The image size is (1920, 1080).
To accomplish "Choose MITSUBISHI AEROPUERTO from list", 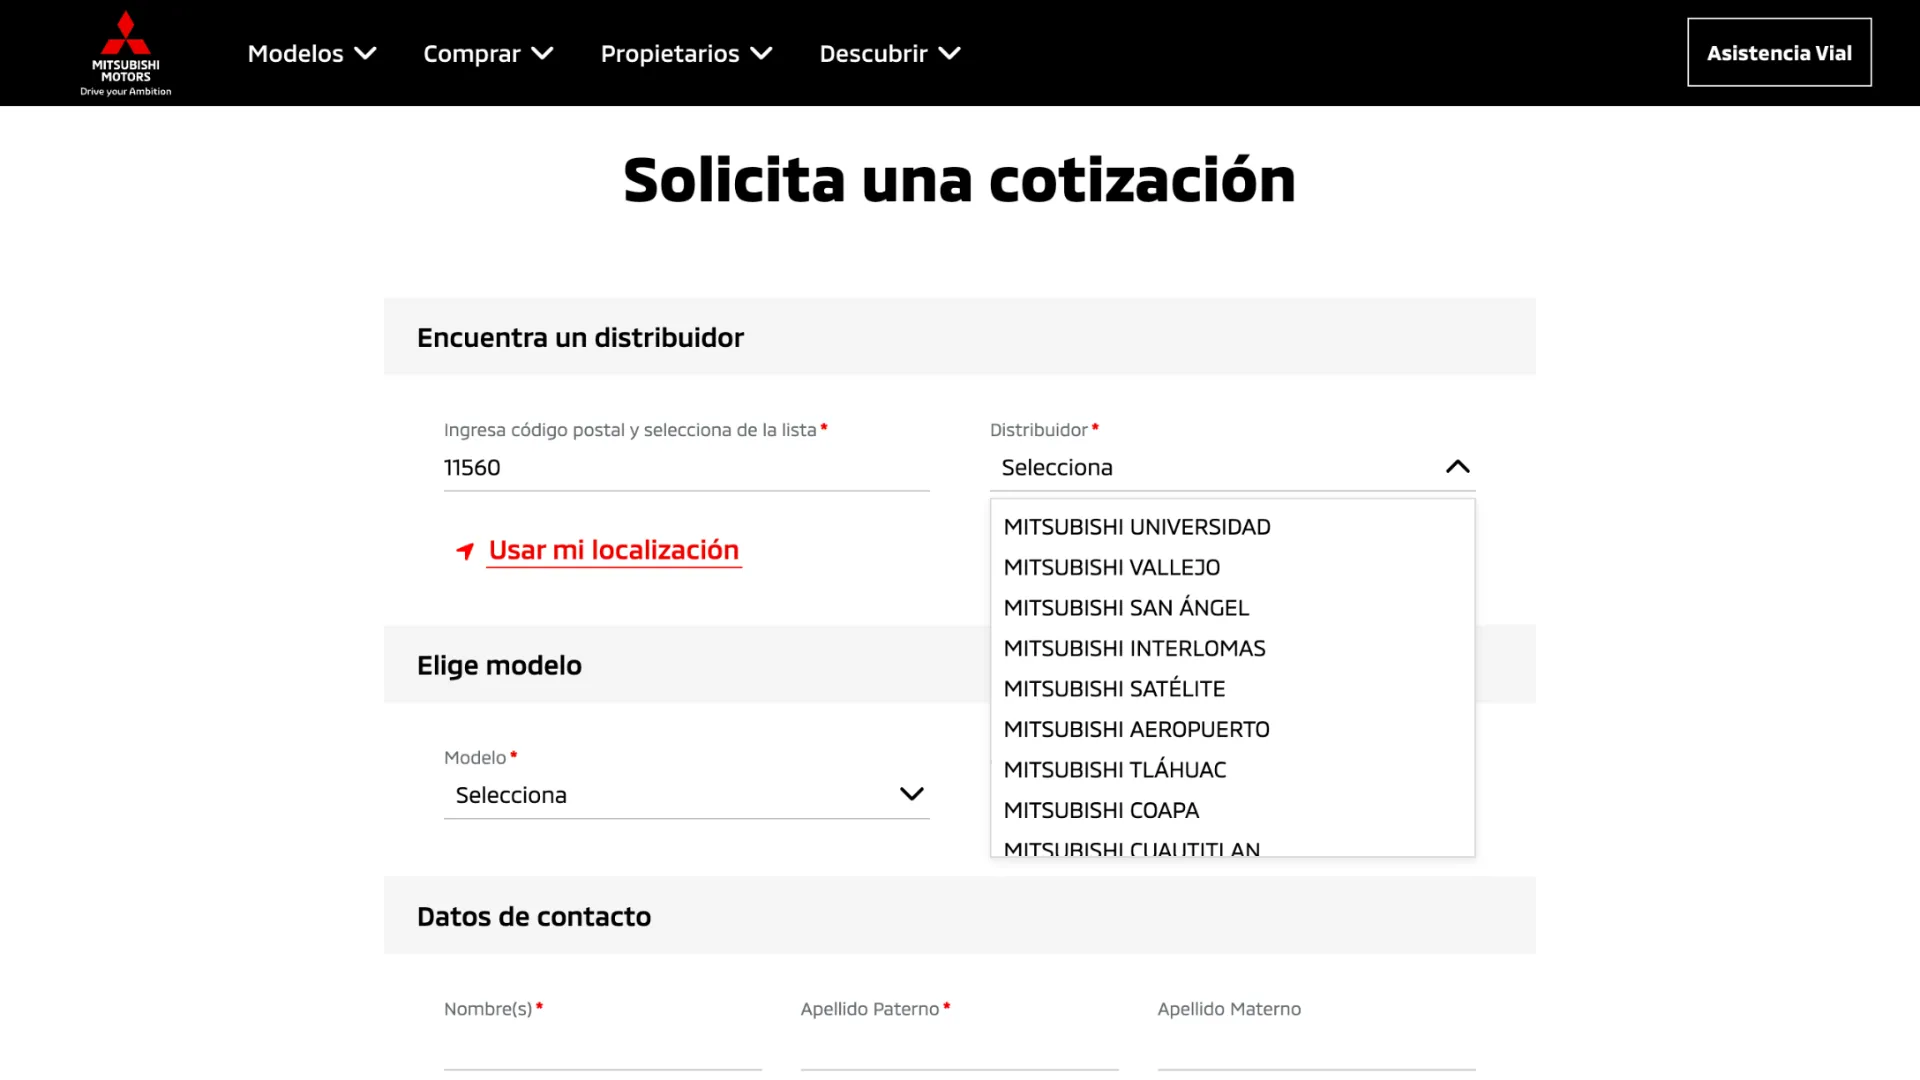I will pyautogui.click(x=1136, y=730).
